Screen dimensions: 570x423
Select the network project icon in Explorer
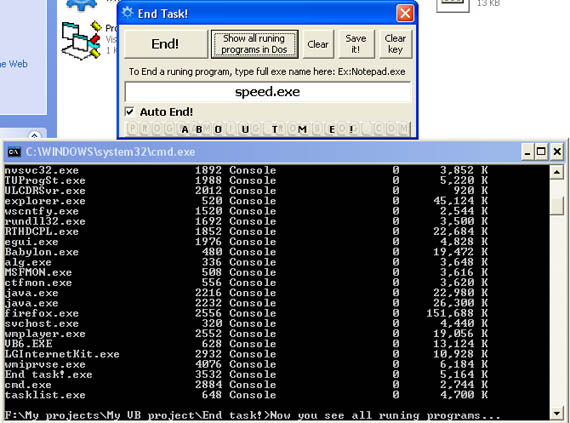coord(81,40)
